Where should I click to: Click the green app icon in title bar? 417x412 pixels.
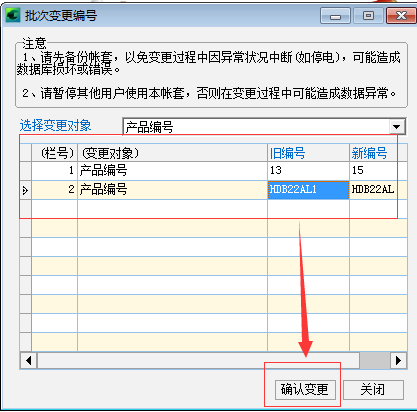[13, 15]
